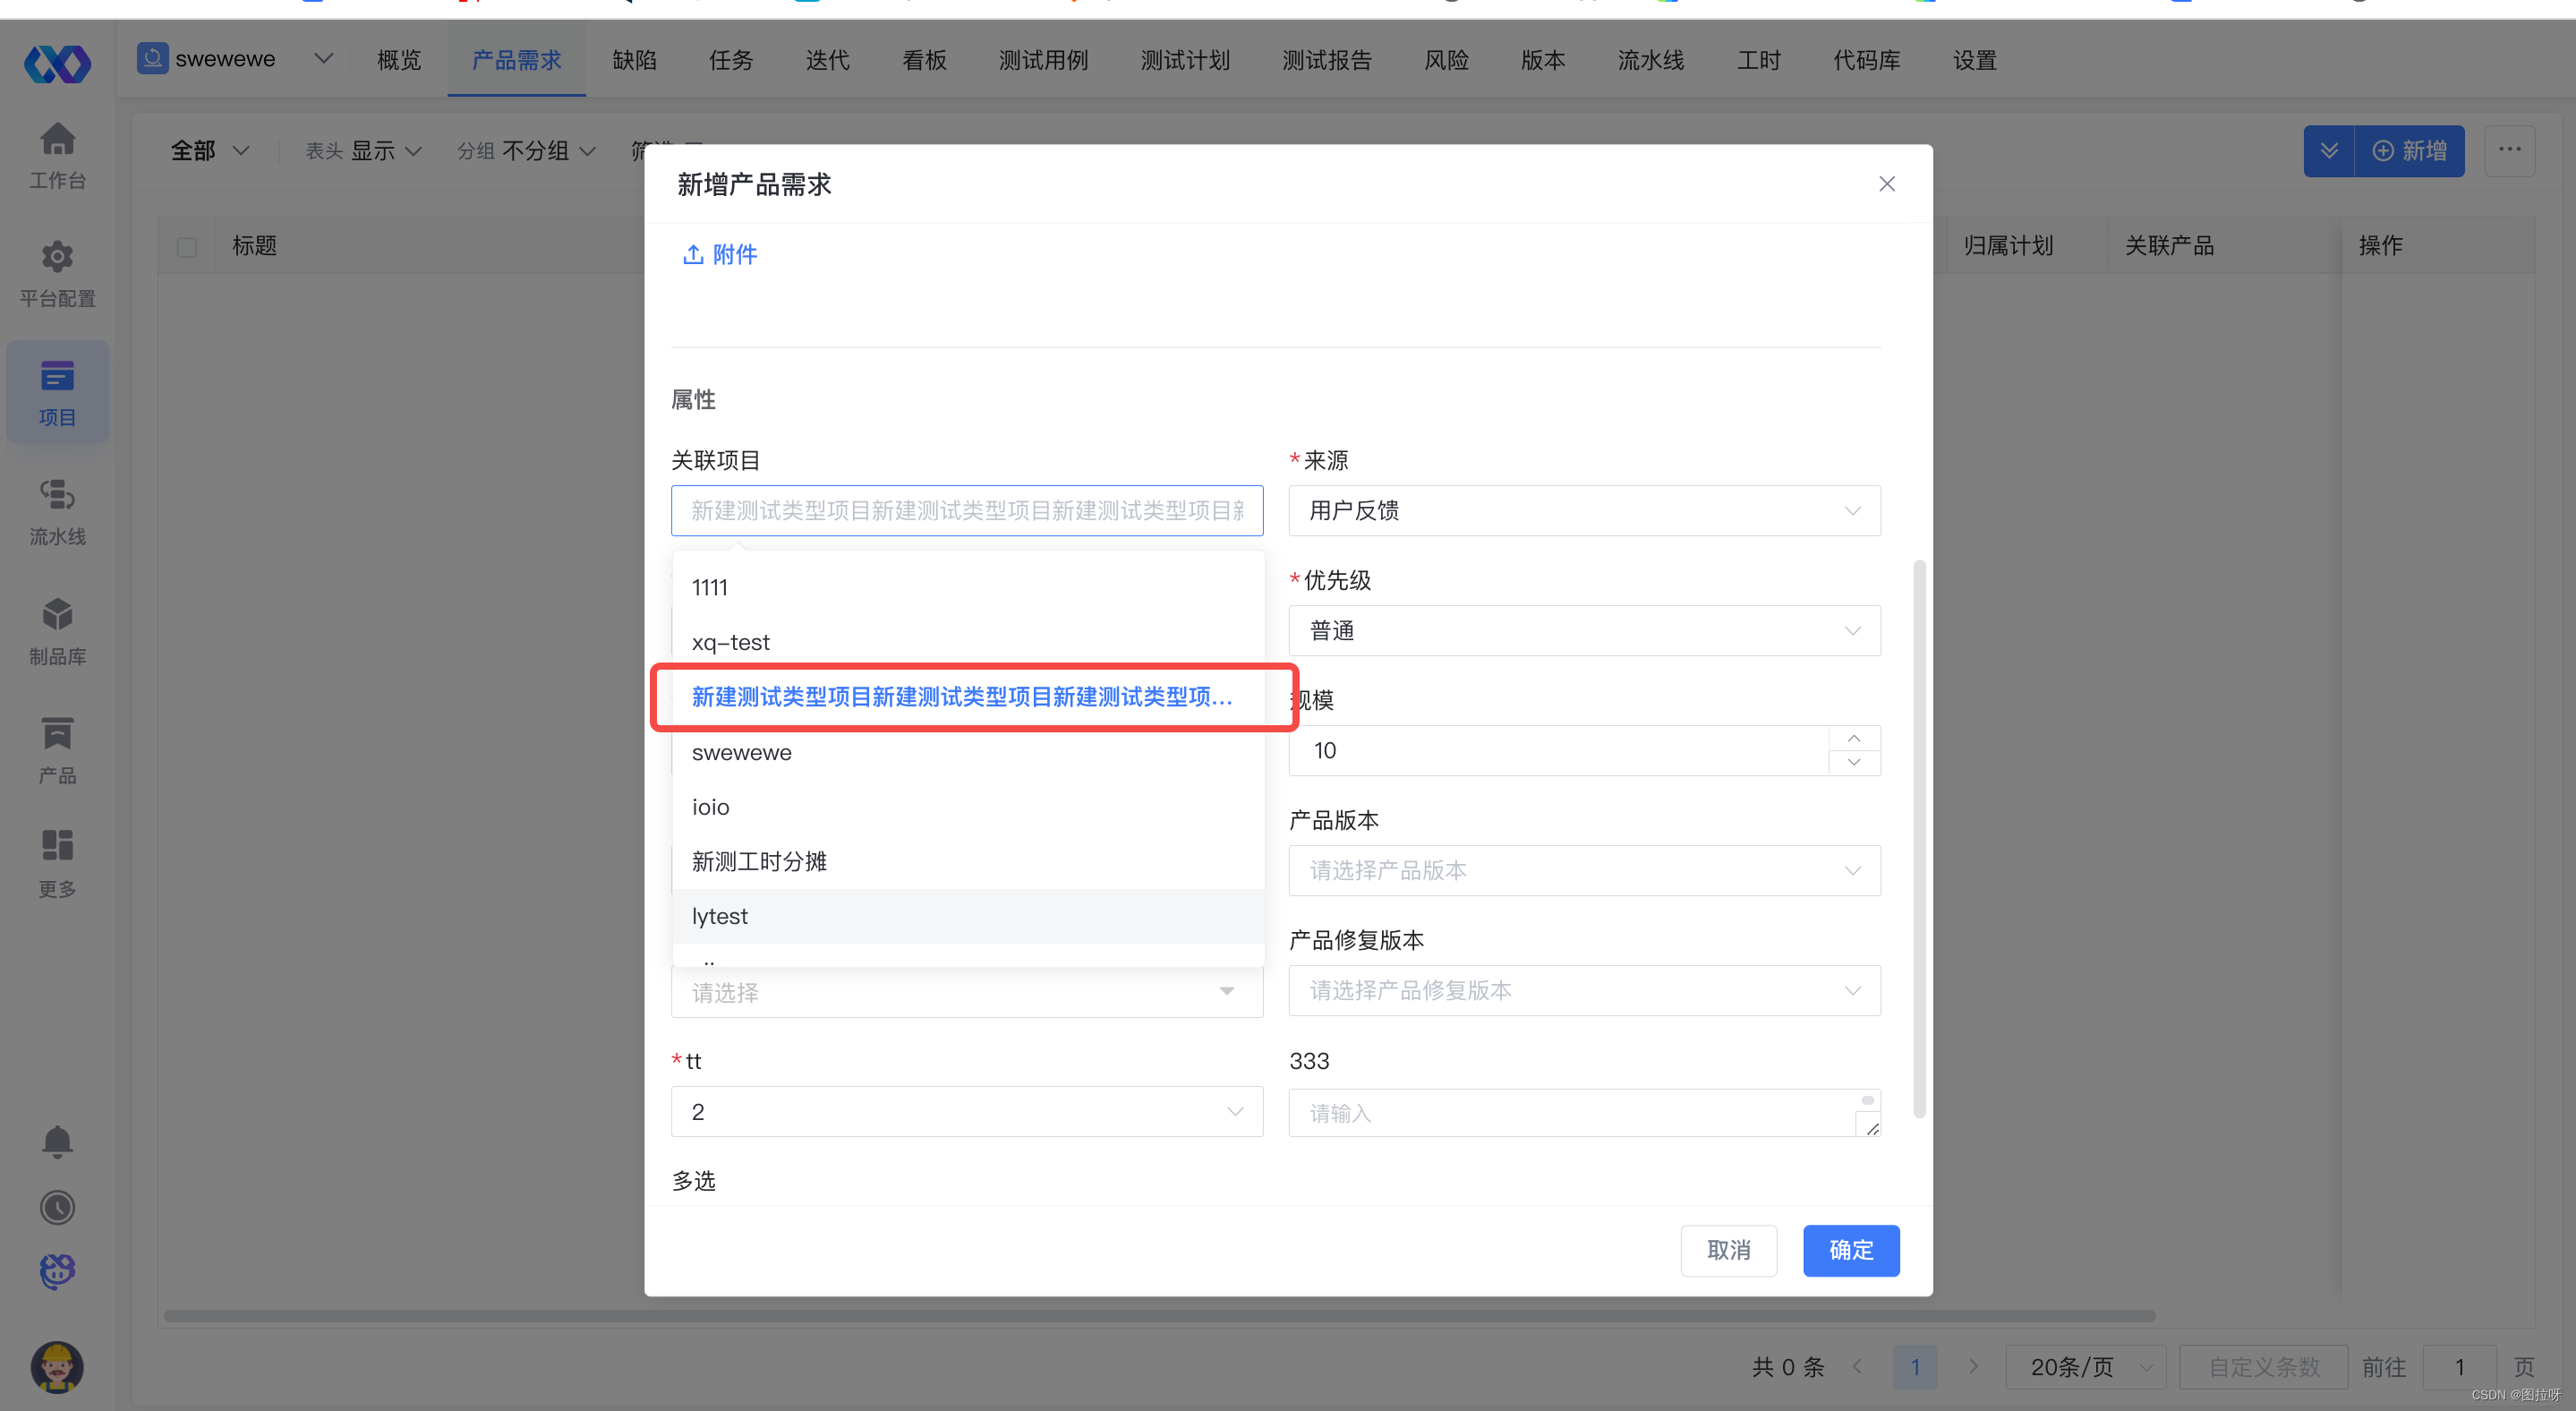This screenshot has width=2576, height=1411.
Task: Confirm the dialog with 确定 button
Action: point(1851,1250)
